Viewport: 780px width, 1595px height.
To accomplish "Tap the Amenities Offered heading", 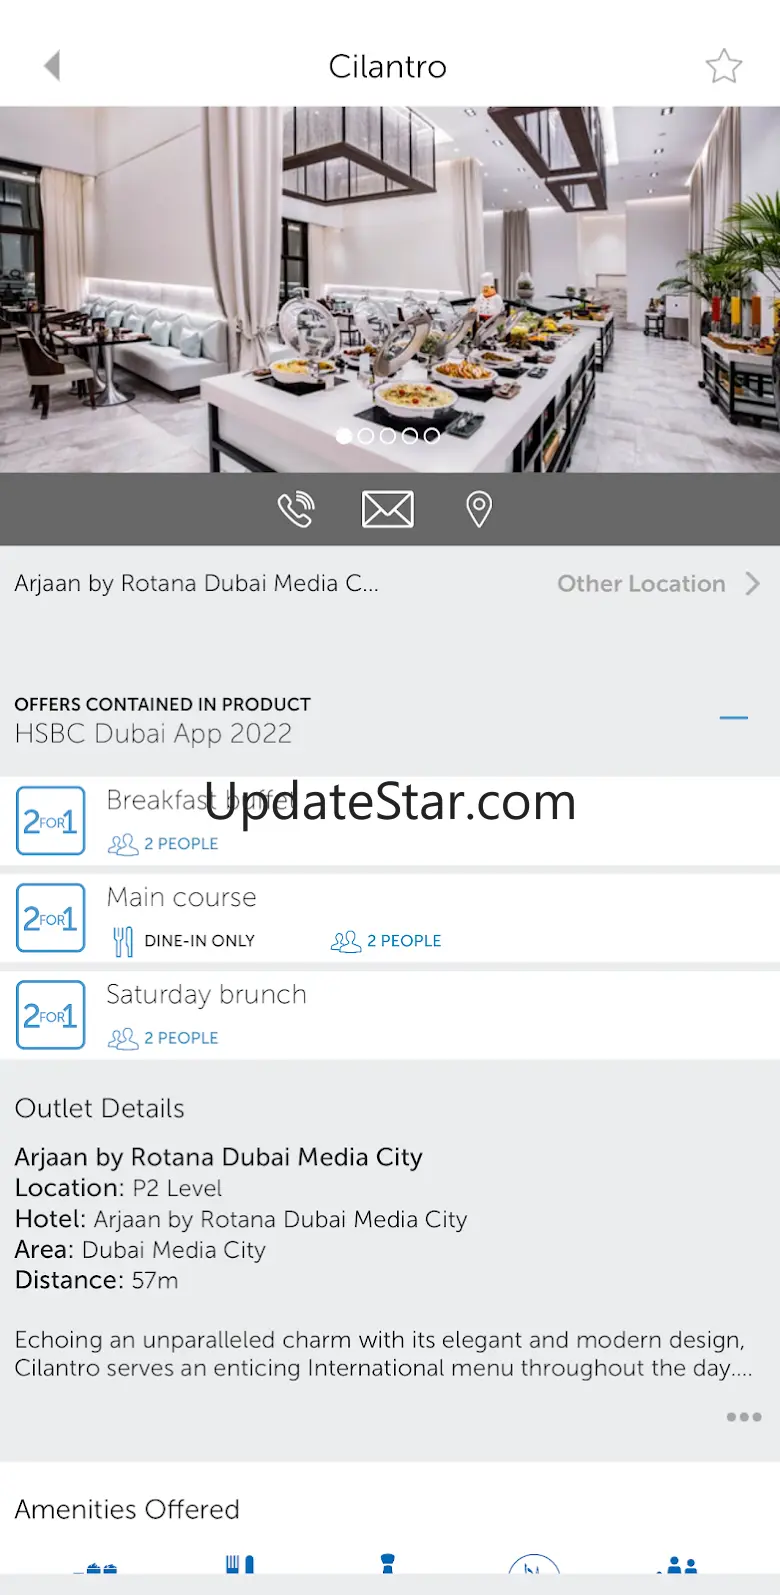I will [127, 1509].
